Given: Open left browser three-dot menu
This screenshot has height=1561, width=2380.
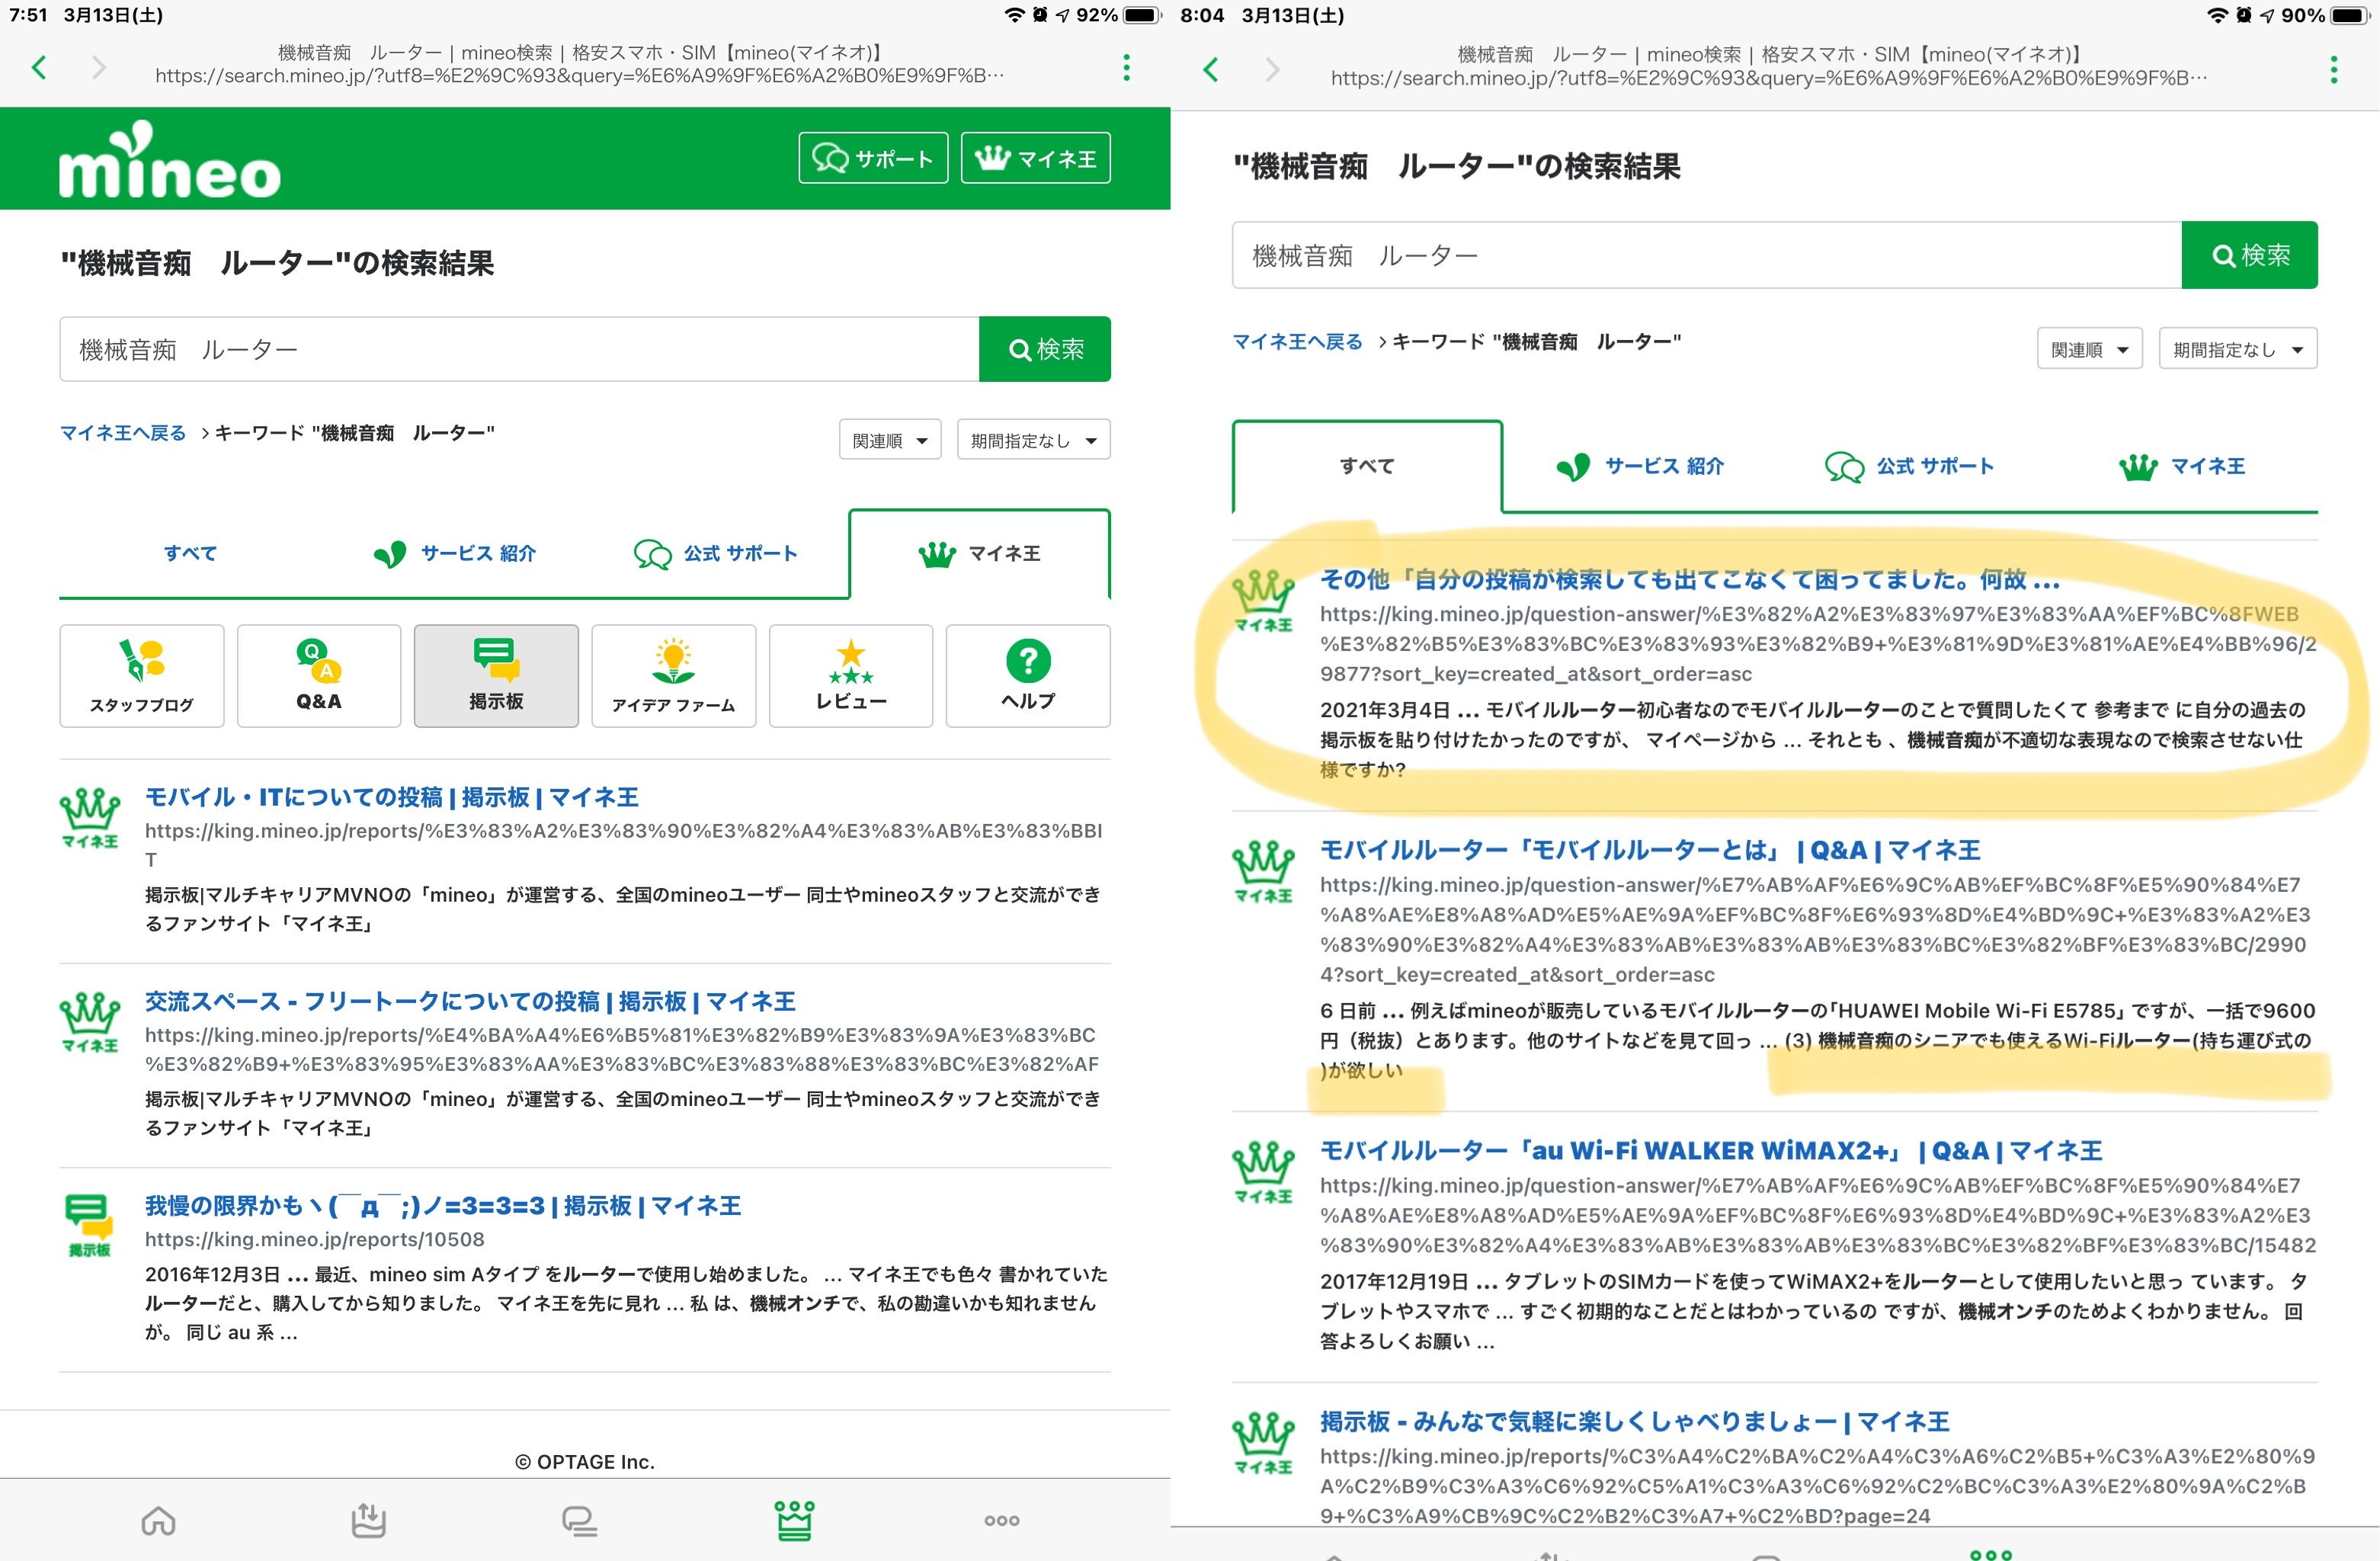Looking at the screenshot, I should [x=1126, y=68].
